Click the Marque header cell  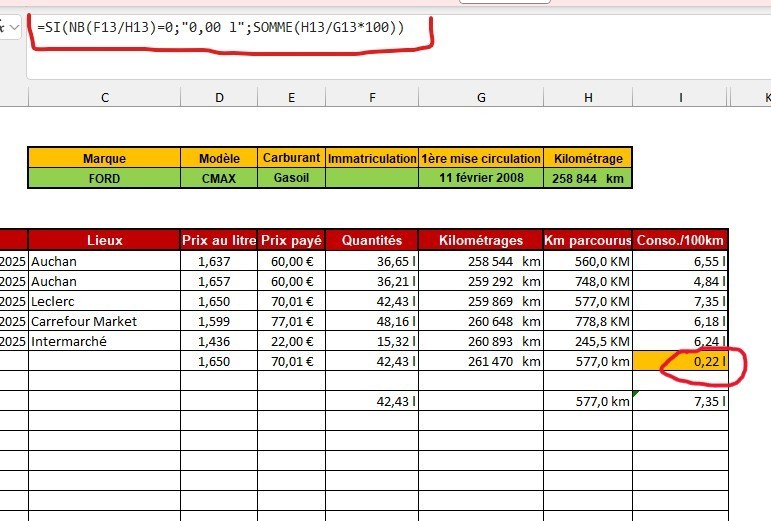[104, 158]
